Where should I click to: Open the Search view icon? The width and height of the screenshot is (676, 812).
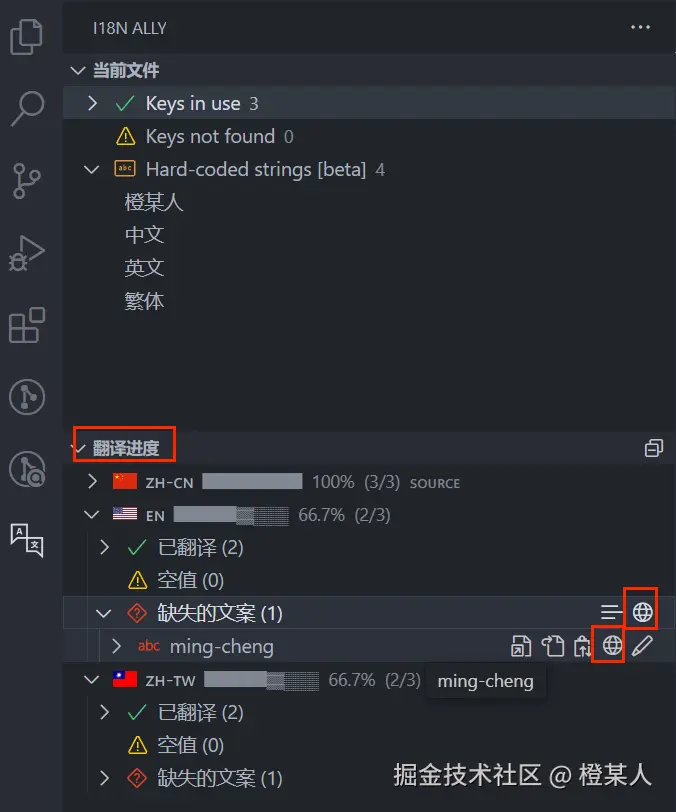click(27, 108)
